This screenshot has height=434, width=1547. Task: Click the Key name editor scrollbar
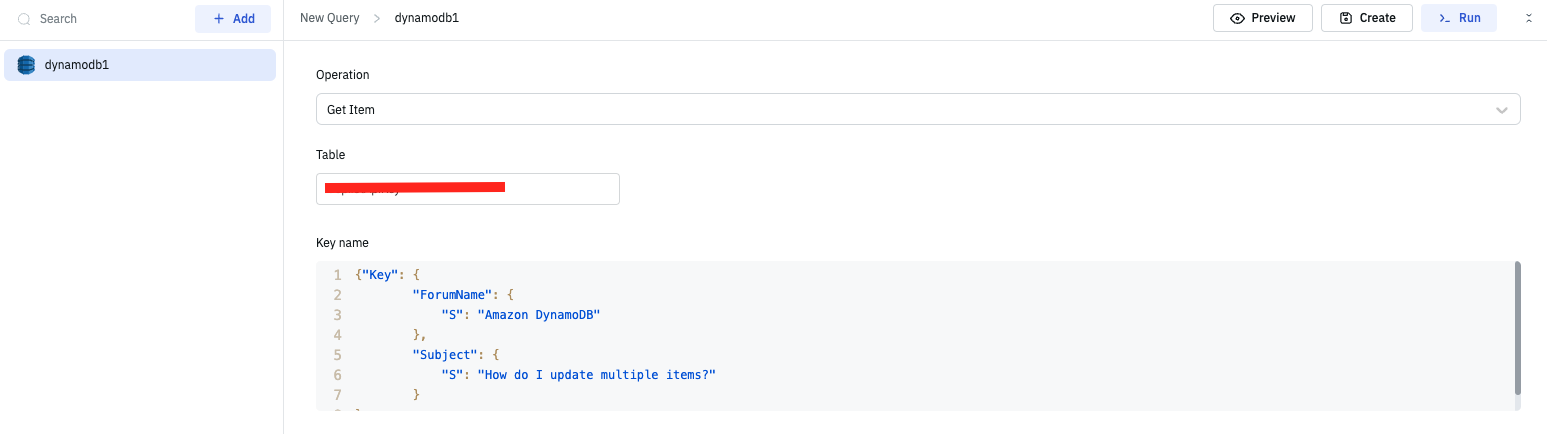(x=1517, y=328)
